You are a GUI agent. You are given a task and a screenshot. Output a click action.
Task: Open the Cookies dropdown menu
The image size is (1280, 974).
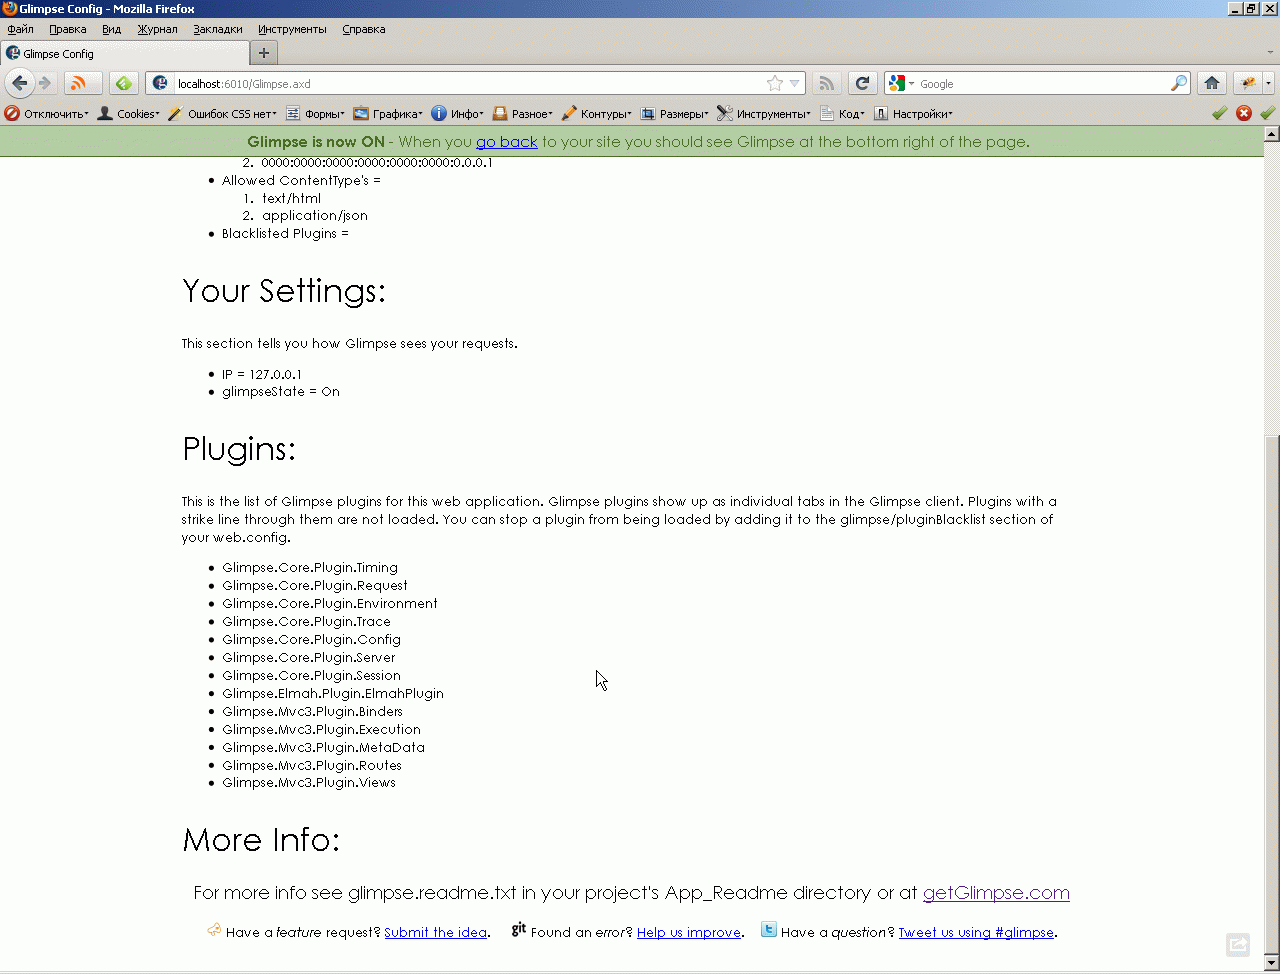[128, 114]
